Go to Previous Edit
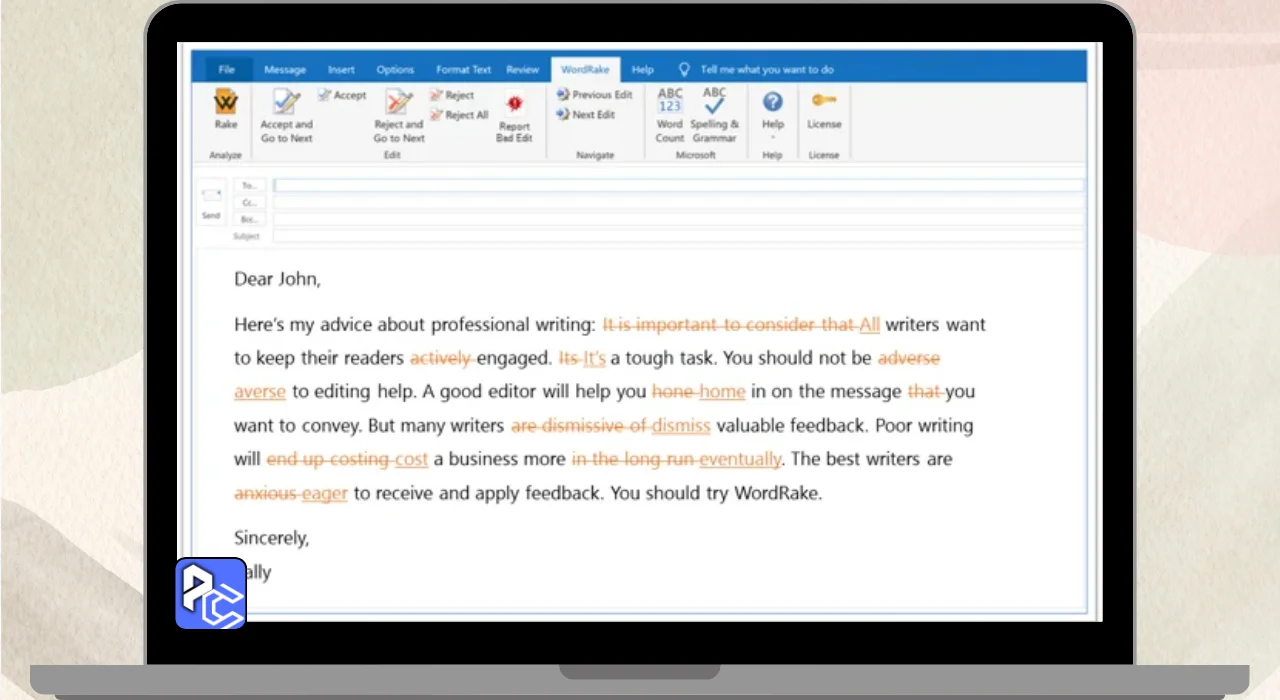 (595, 95)
